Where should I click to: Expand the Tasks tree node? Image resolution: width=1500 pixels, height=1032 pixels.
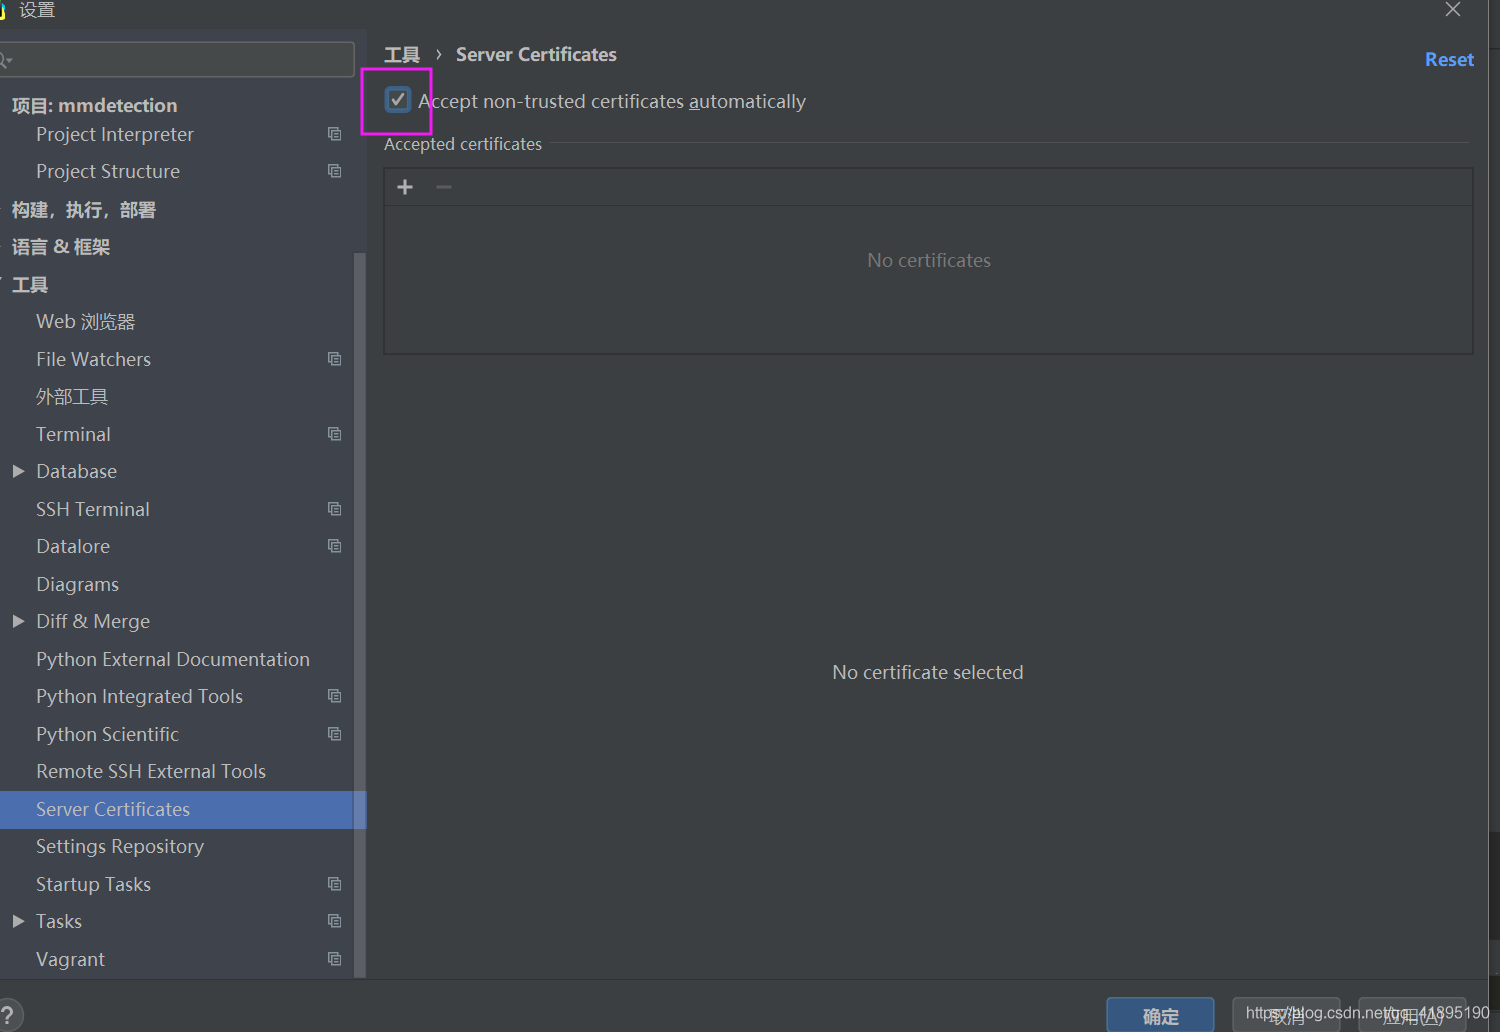point(18,921)
